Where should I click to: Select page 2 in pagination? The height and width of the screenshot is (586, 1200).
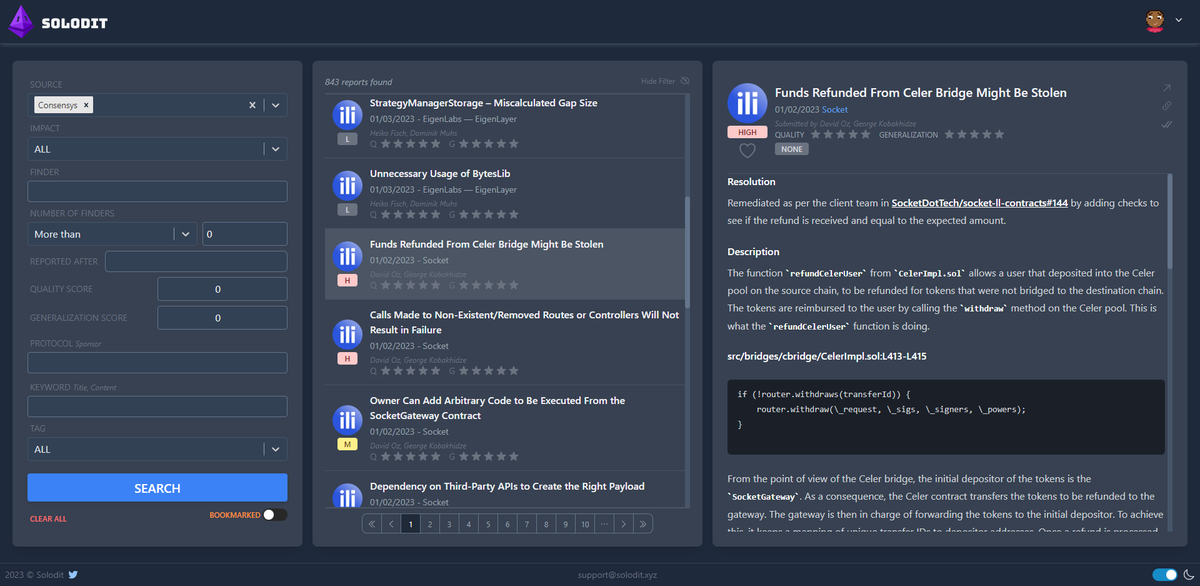pos(429,523)
